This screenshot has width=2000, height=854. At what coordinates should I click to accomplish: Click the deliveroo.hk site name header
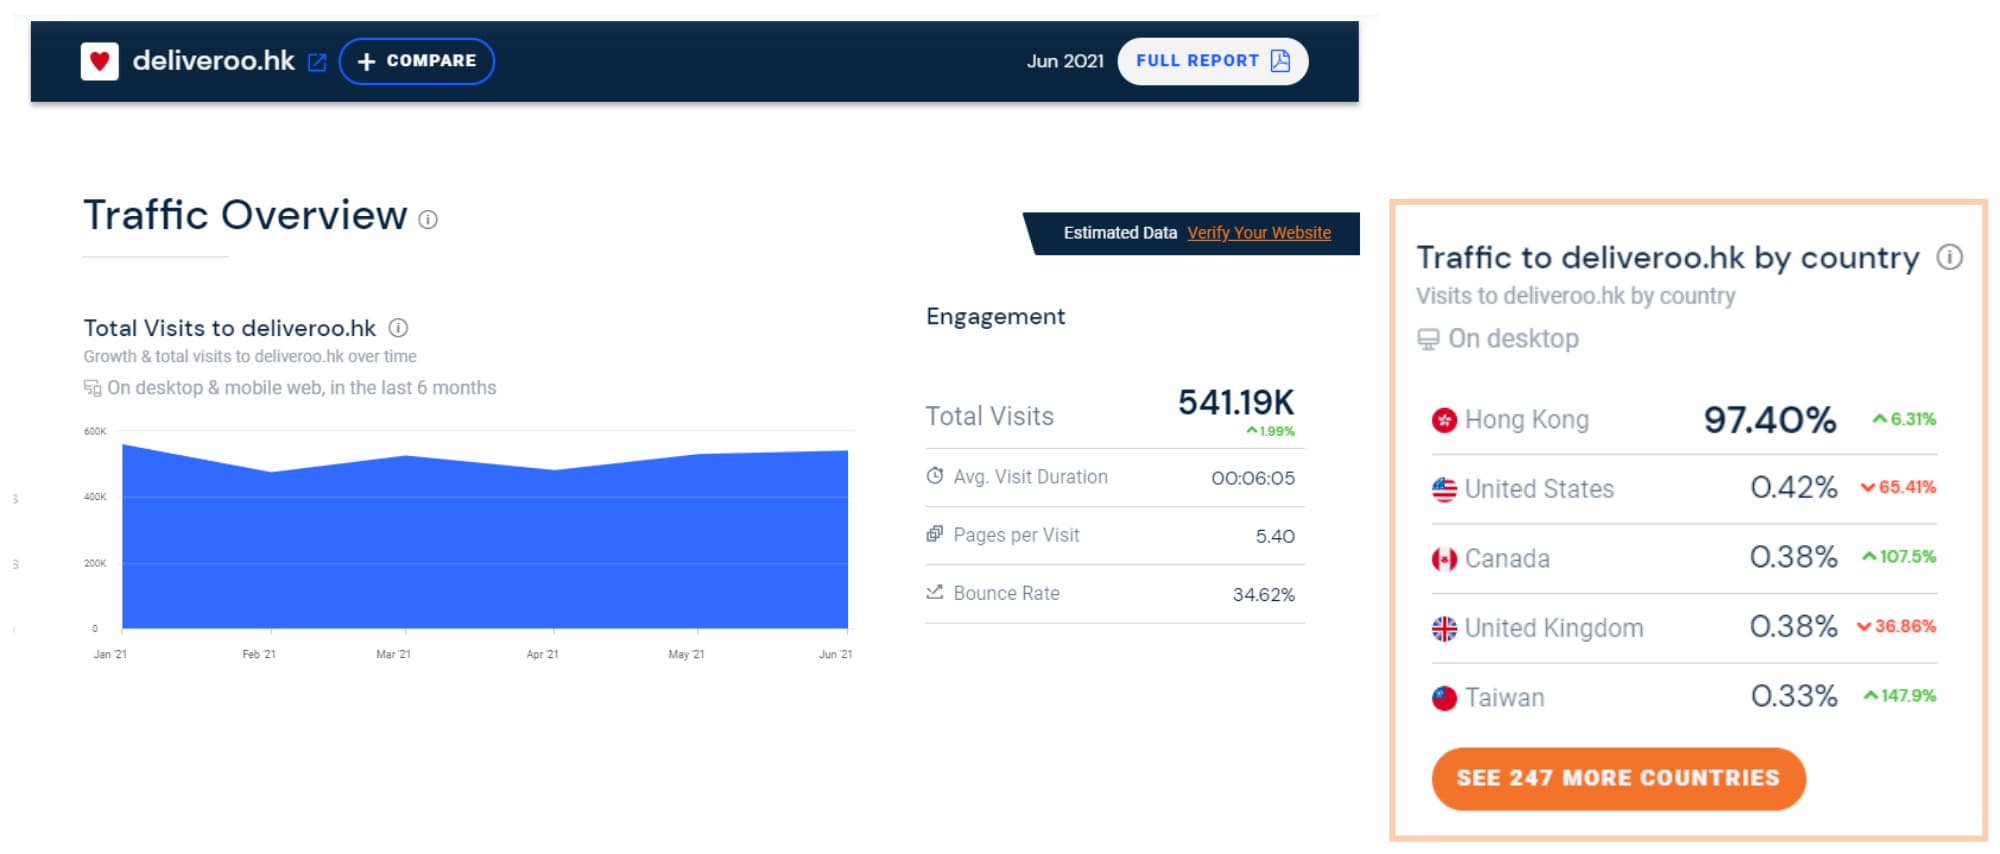213,61
